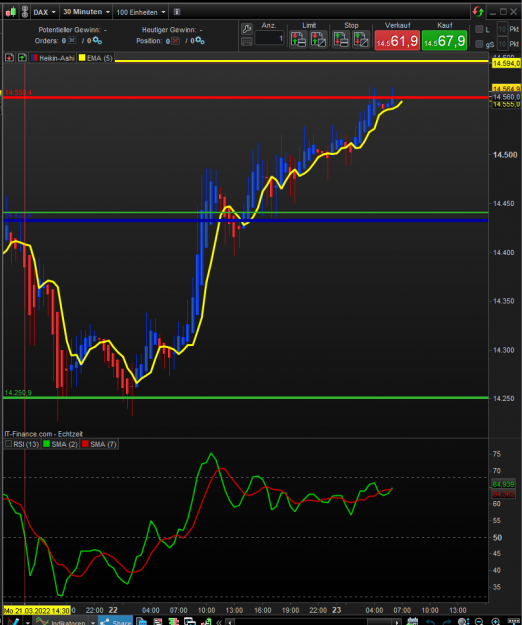Viewport: 522px width, 625px height.
Task: Click the keyboard icon below the wrench
Action: click(x=247, y=41)
